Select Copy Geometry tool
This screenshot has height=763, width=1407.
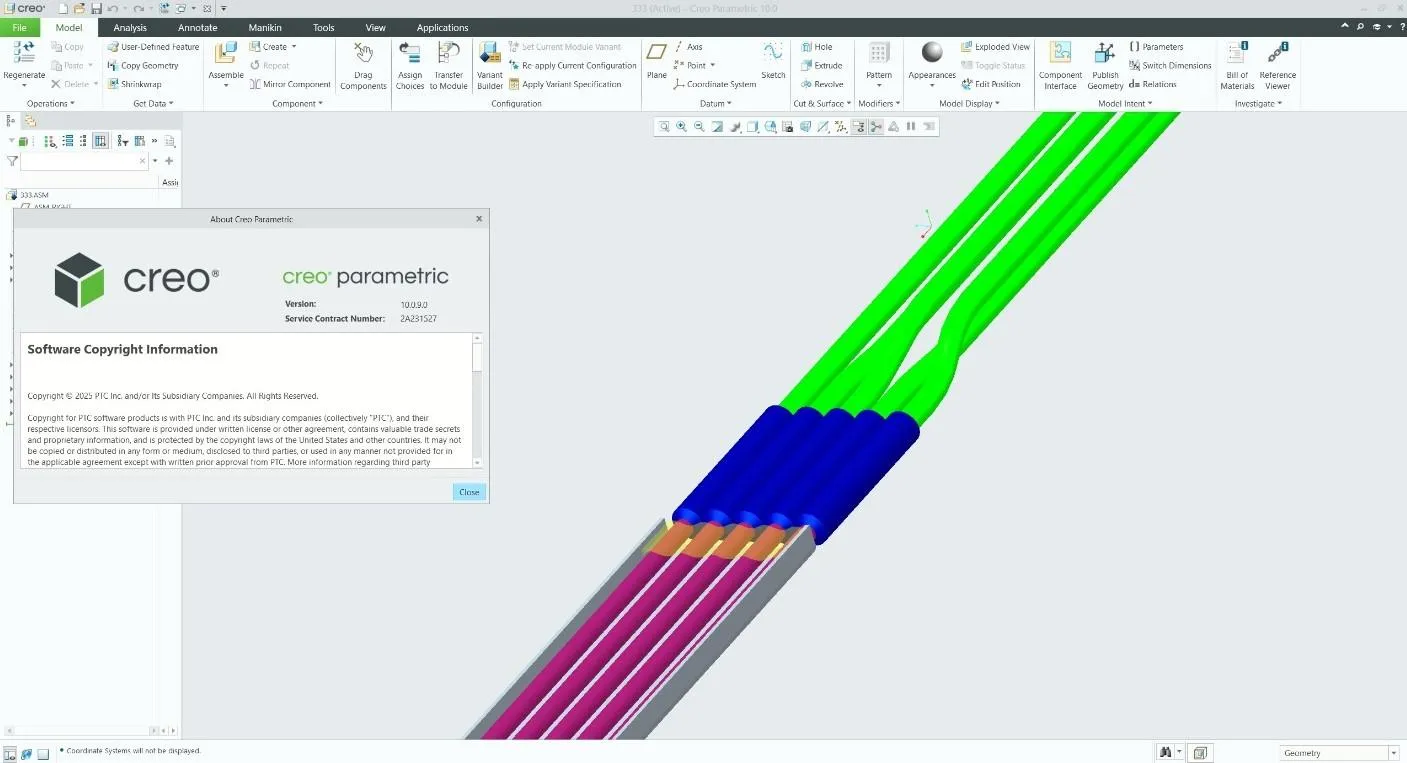point(143,66)
